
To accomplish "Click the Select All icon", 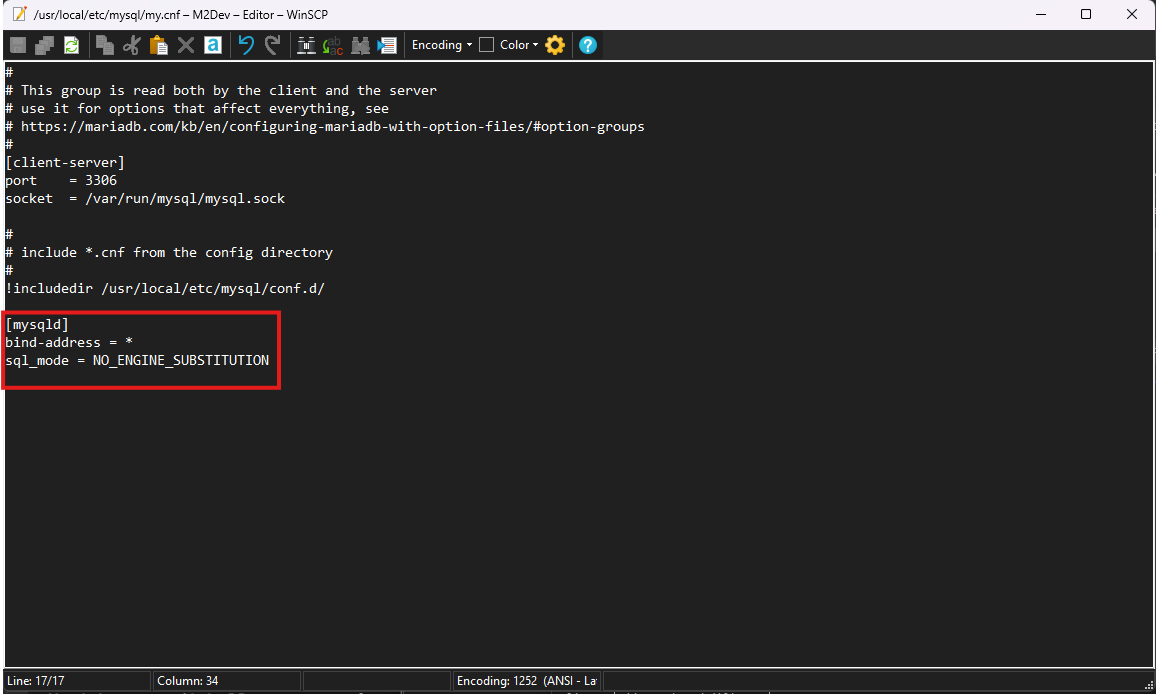I will pos(212,45).
